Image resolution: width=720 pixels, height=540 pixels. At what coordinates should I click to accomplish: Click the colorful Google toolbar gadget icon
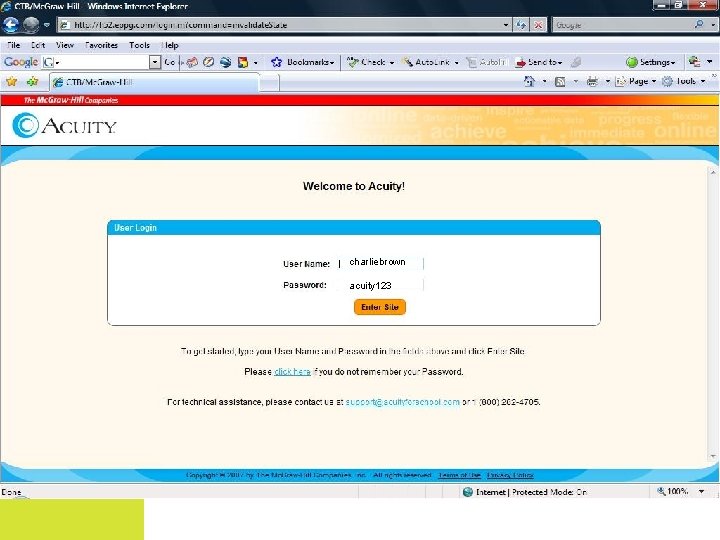pos(243,62)
